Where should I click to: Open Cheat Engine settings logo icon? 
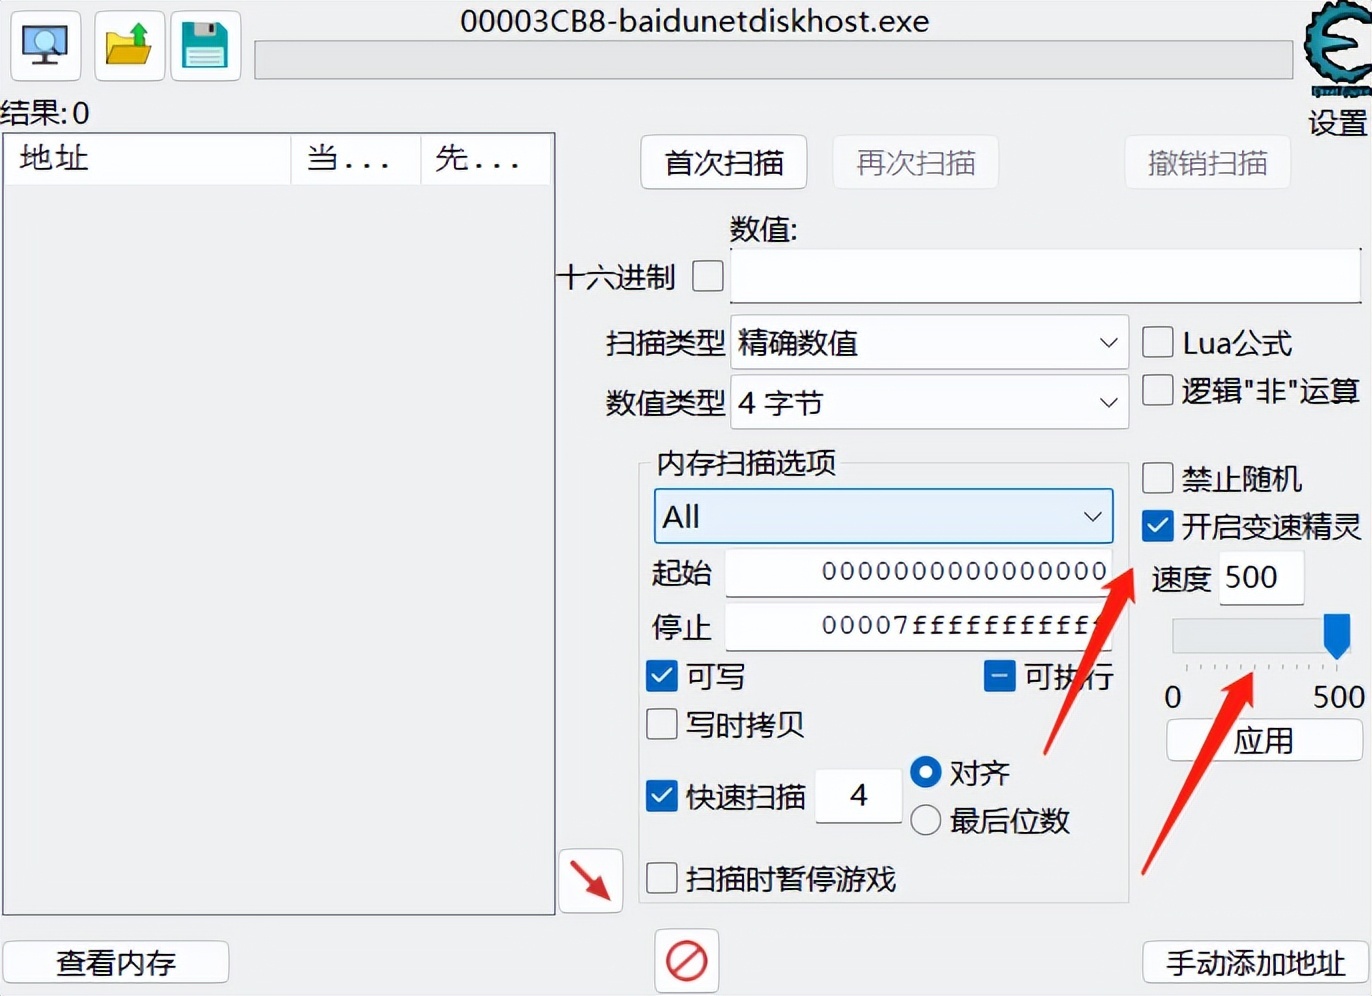pos(1338,50)
